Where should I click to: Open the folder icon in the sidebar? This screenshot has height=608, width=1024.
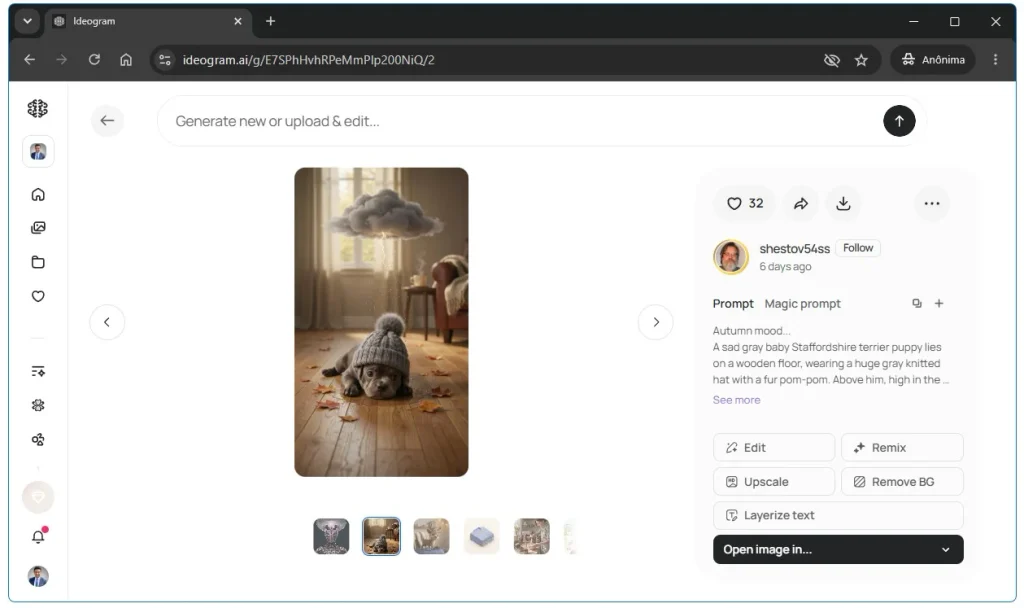tap(38, 262)
